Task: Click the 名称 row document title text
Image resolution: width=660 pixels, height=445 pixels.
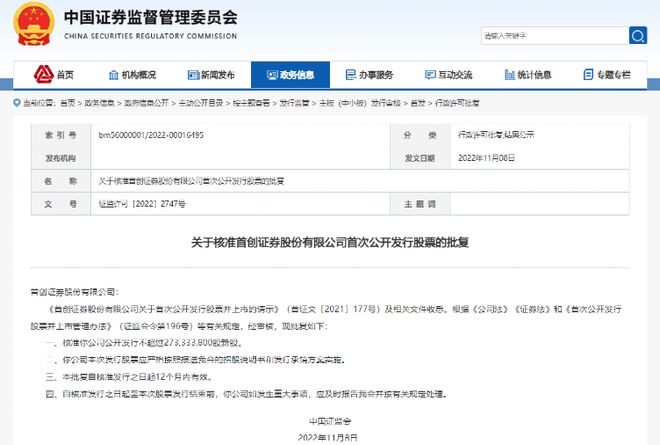Action: (x=192, y=181)
